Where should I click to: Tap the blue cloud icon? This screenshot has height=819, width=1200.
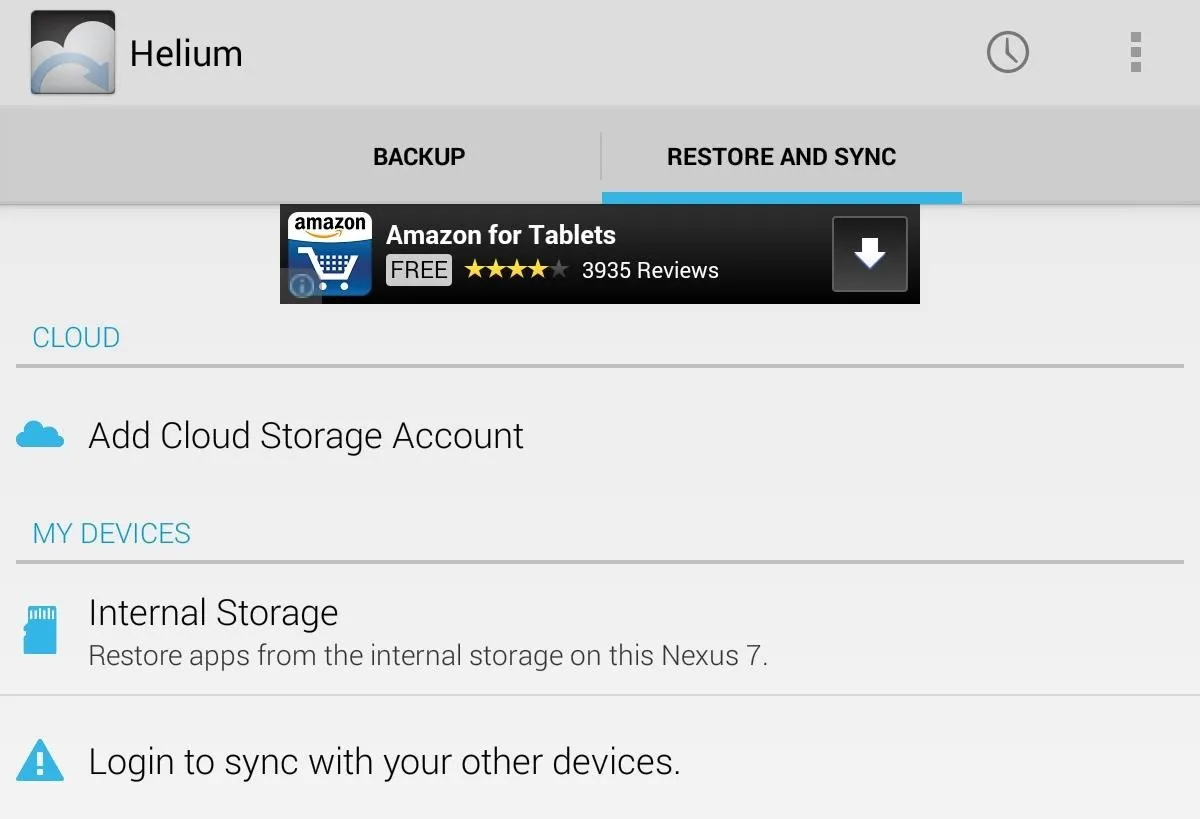(40, 435)
